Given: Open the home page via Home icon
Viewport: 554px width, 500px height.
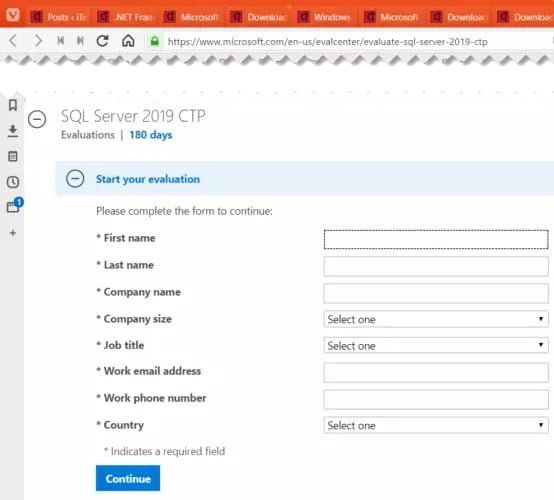Looking at the screenshot, I should point(128,41).
